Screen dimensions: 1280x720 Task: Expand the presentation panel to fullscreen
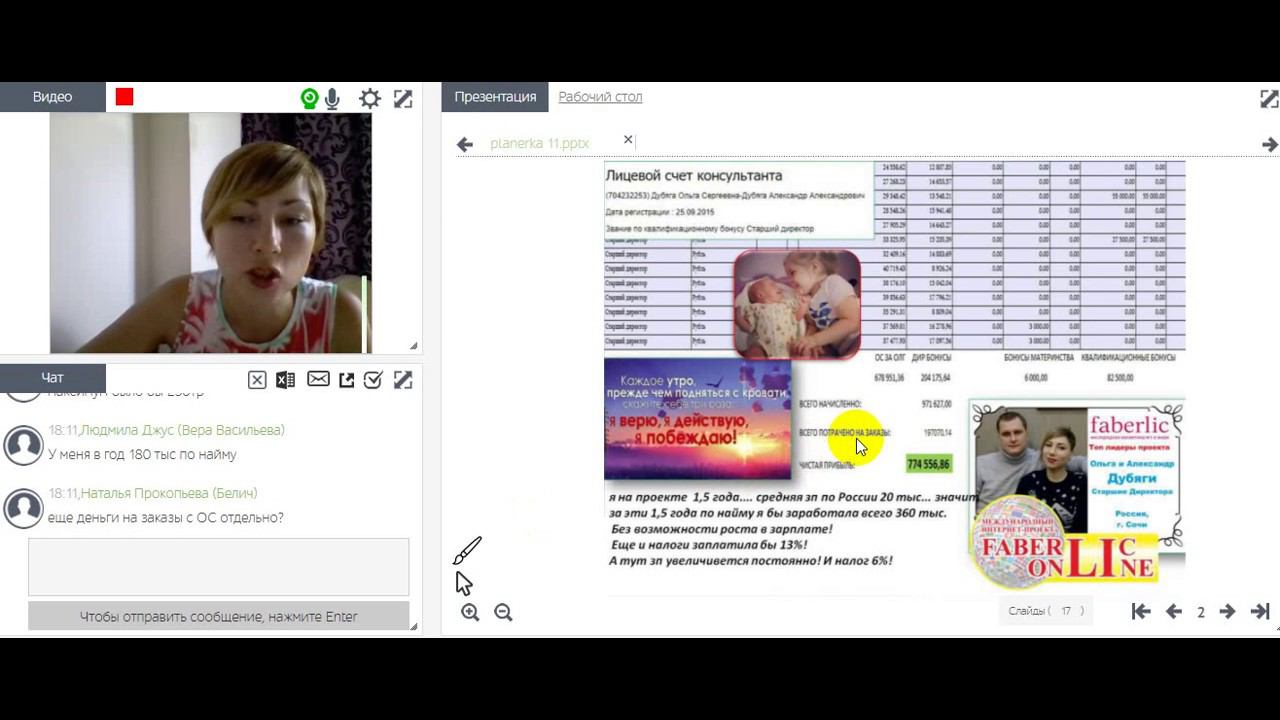click(1269, 98)
